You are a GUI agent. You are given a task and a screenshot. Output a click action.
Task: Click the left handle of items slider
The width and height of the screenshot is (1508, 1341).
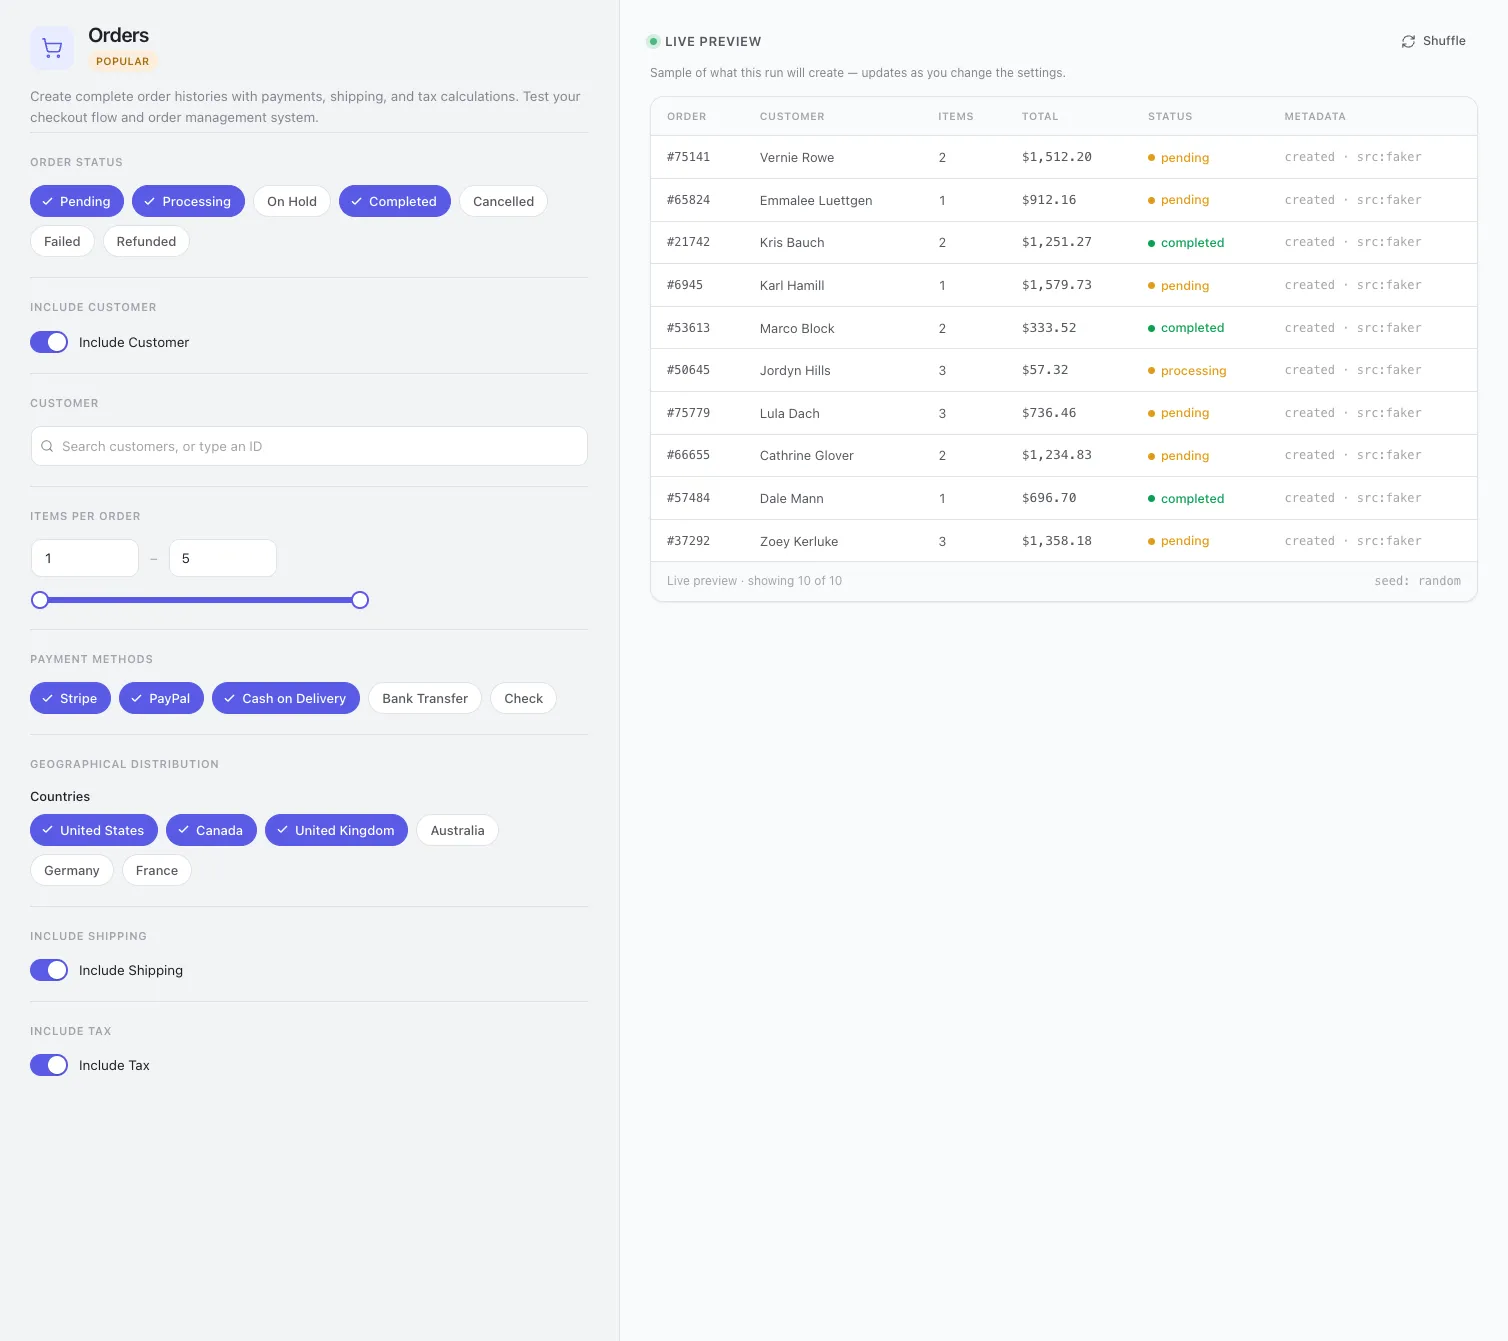click(x=40, y=600)
